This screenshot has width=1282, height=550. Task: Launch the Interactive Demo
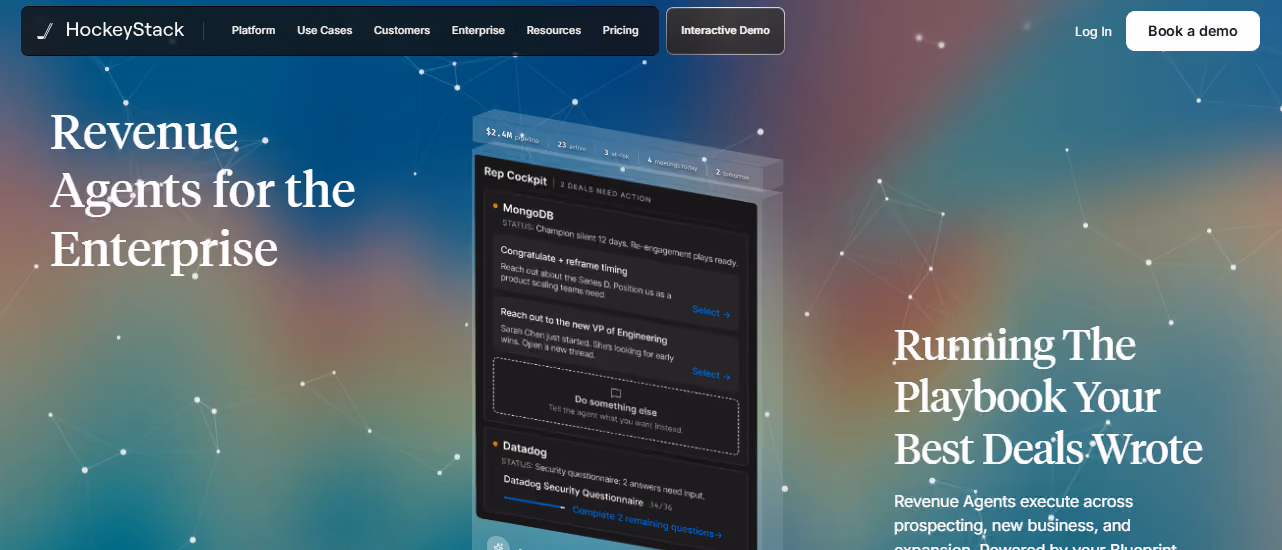725,31
